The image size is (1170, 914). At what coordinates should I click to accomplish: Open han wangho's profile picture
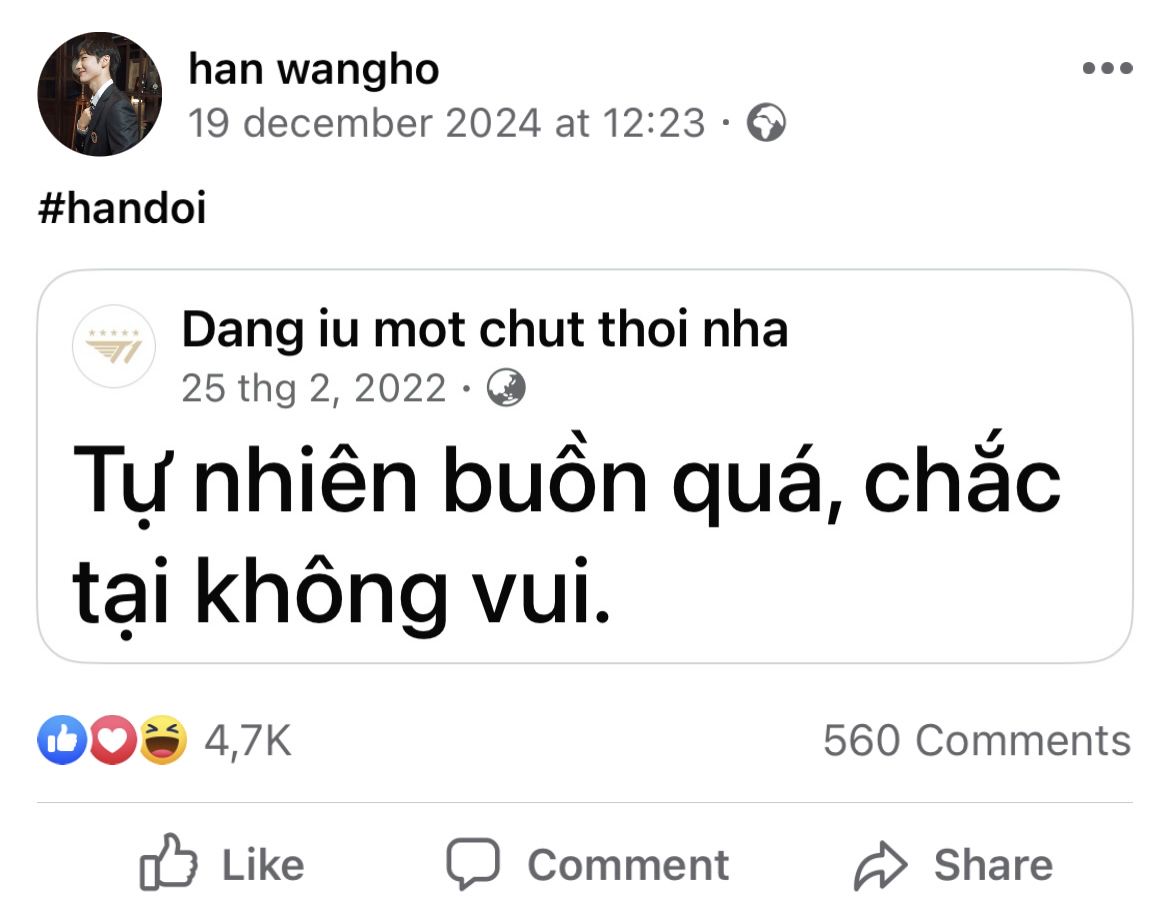99,94
